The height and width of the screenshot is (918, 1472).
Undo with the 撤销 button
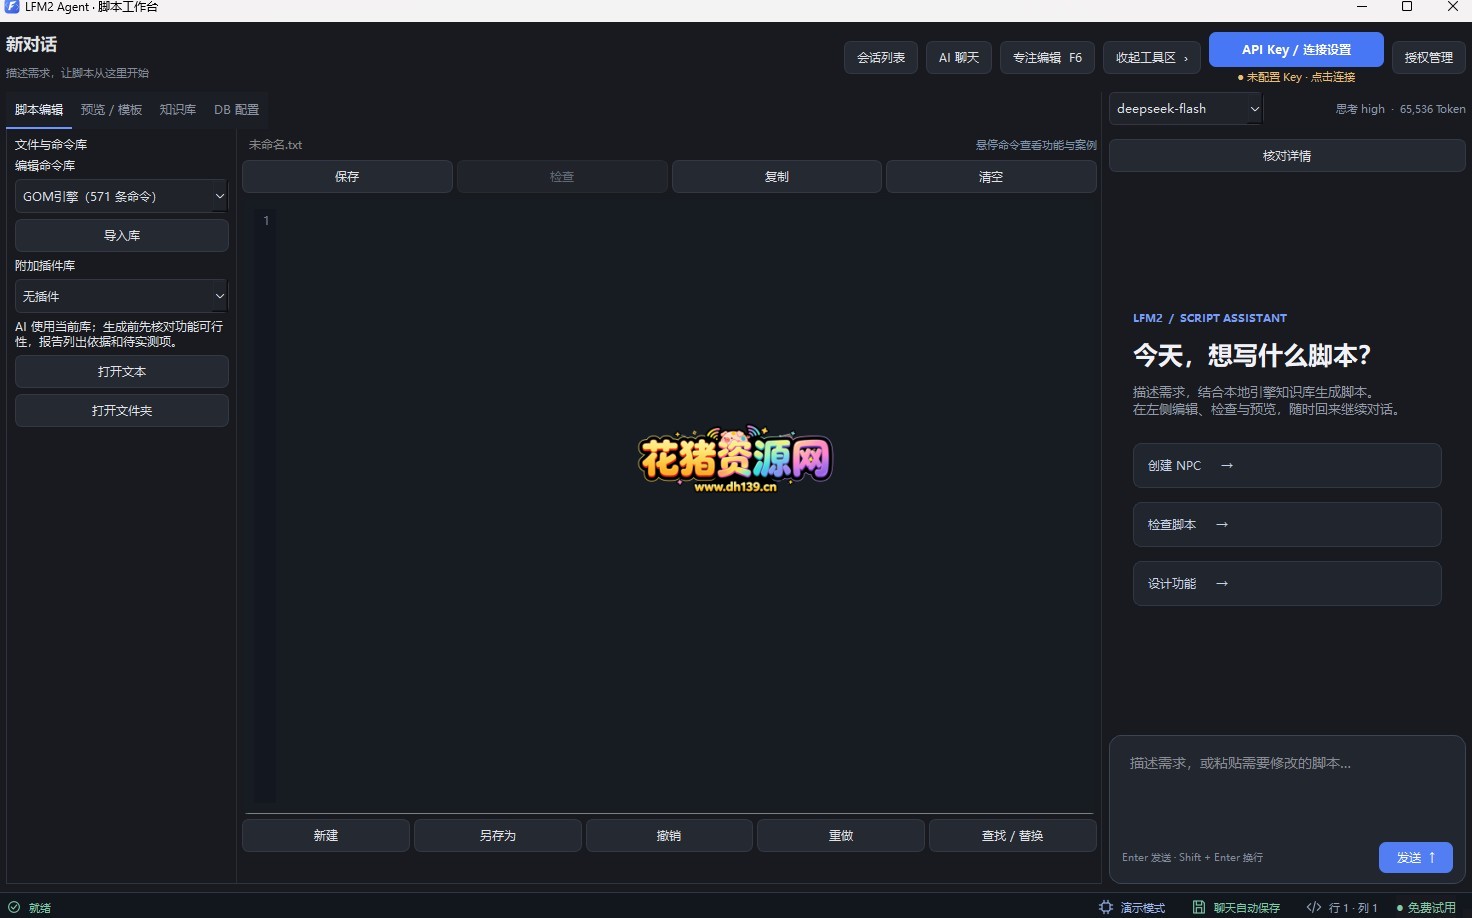[669, 836]
